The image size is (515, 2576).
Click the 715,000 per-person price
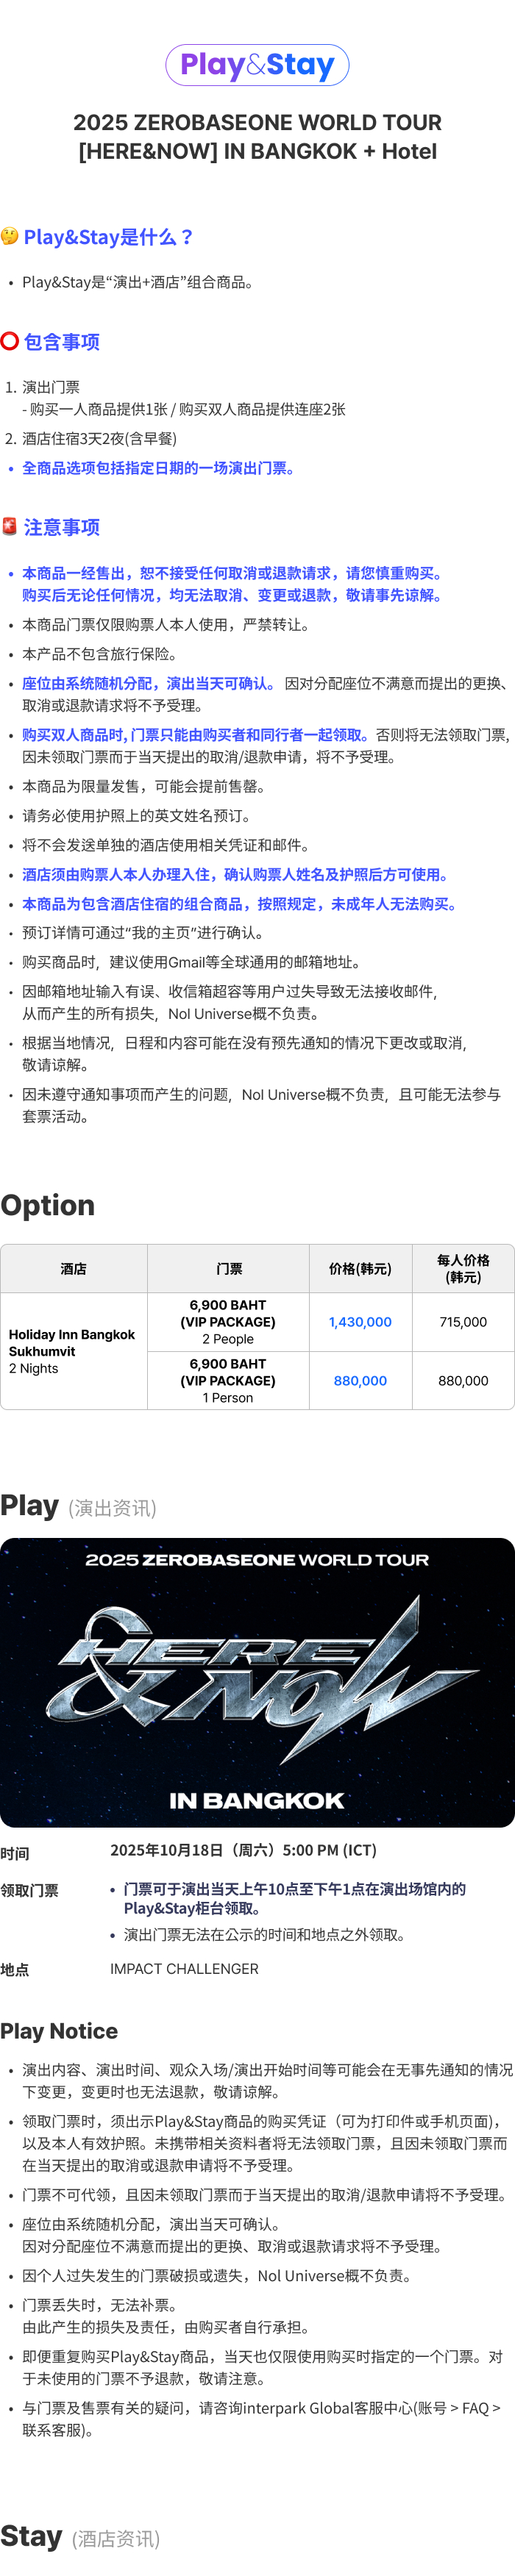point(463,1322)
